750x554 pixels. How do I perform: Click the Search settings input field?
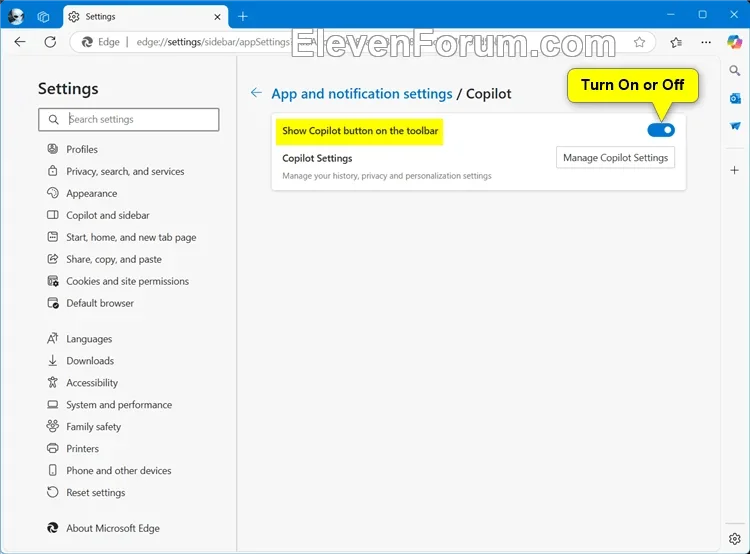pos(129,120)
